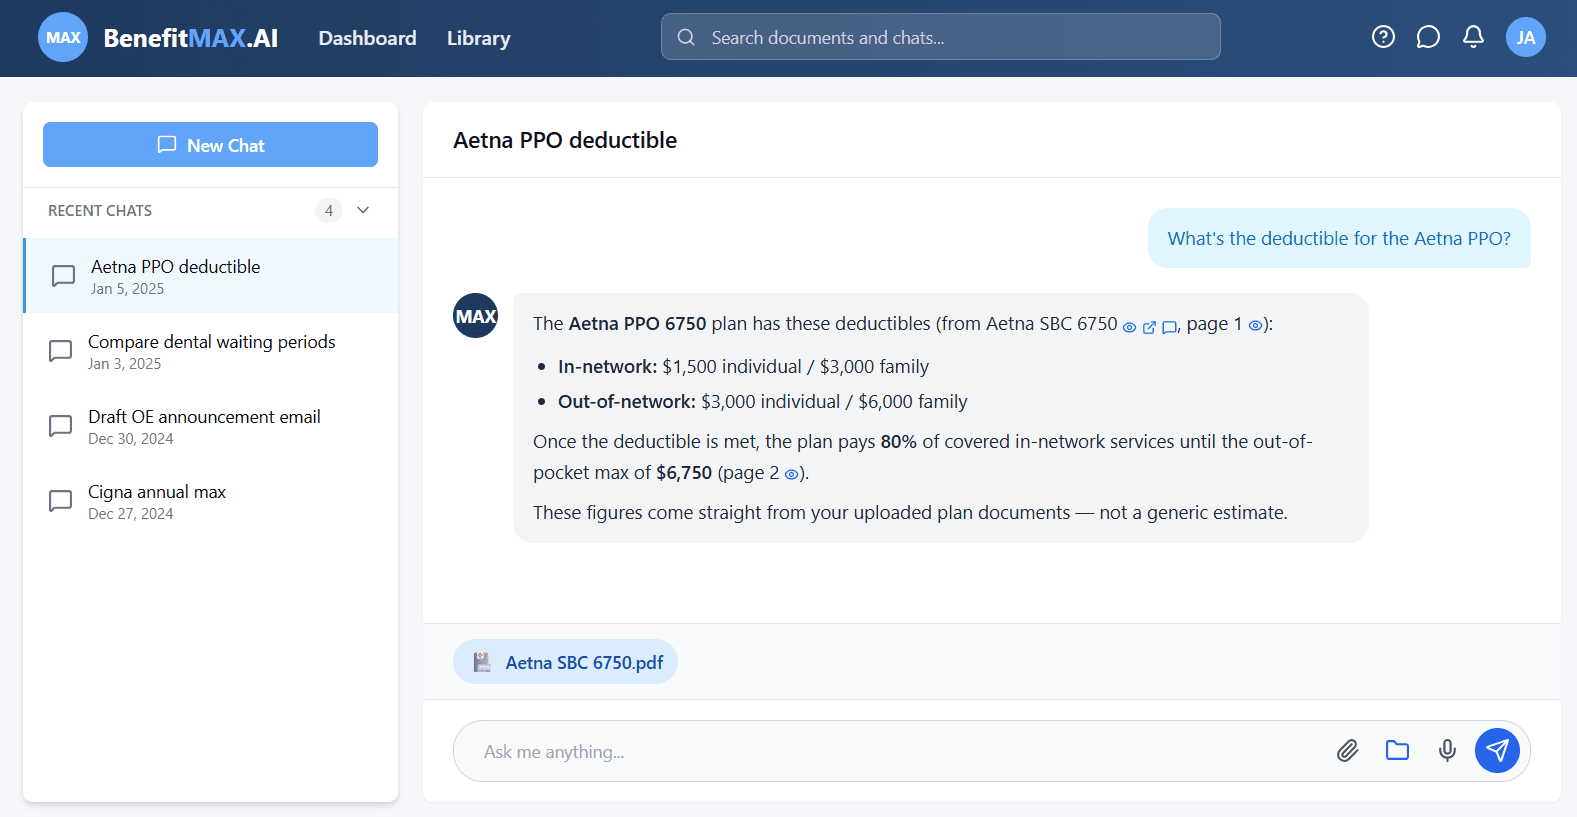Open the folder icon in message bar
This screenshot has width=1577, height=817.
[1397, 750]
